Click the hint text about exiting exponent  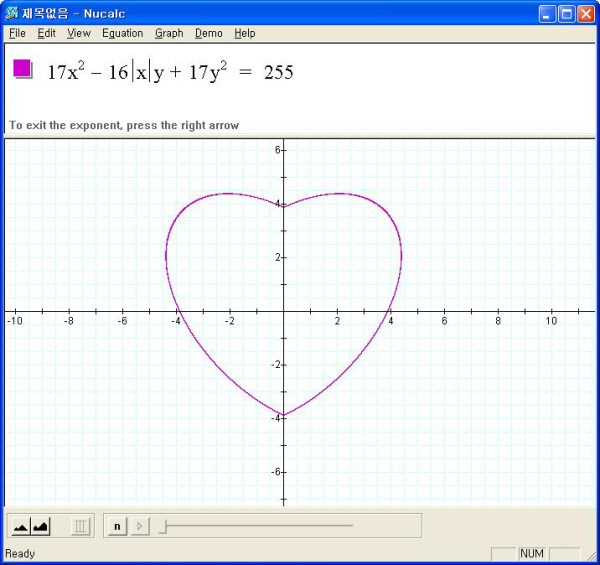coord(124,125)
